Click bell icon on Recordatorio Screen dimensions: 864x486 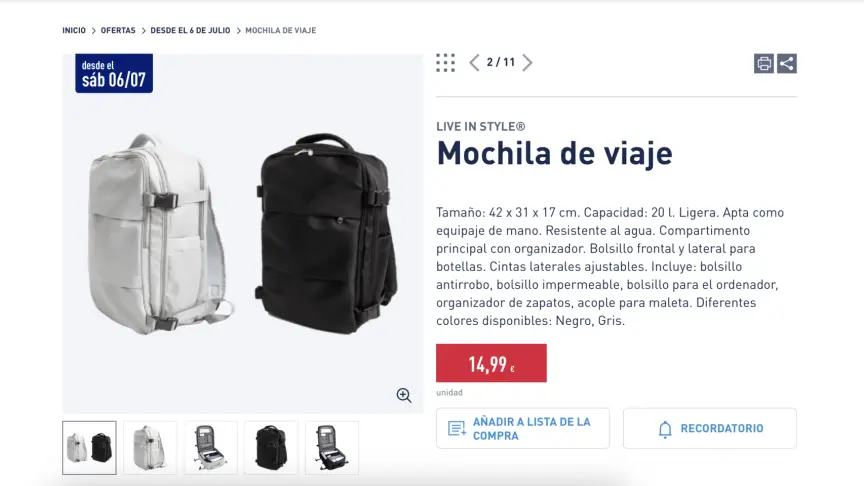665,429
